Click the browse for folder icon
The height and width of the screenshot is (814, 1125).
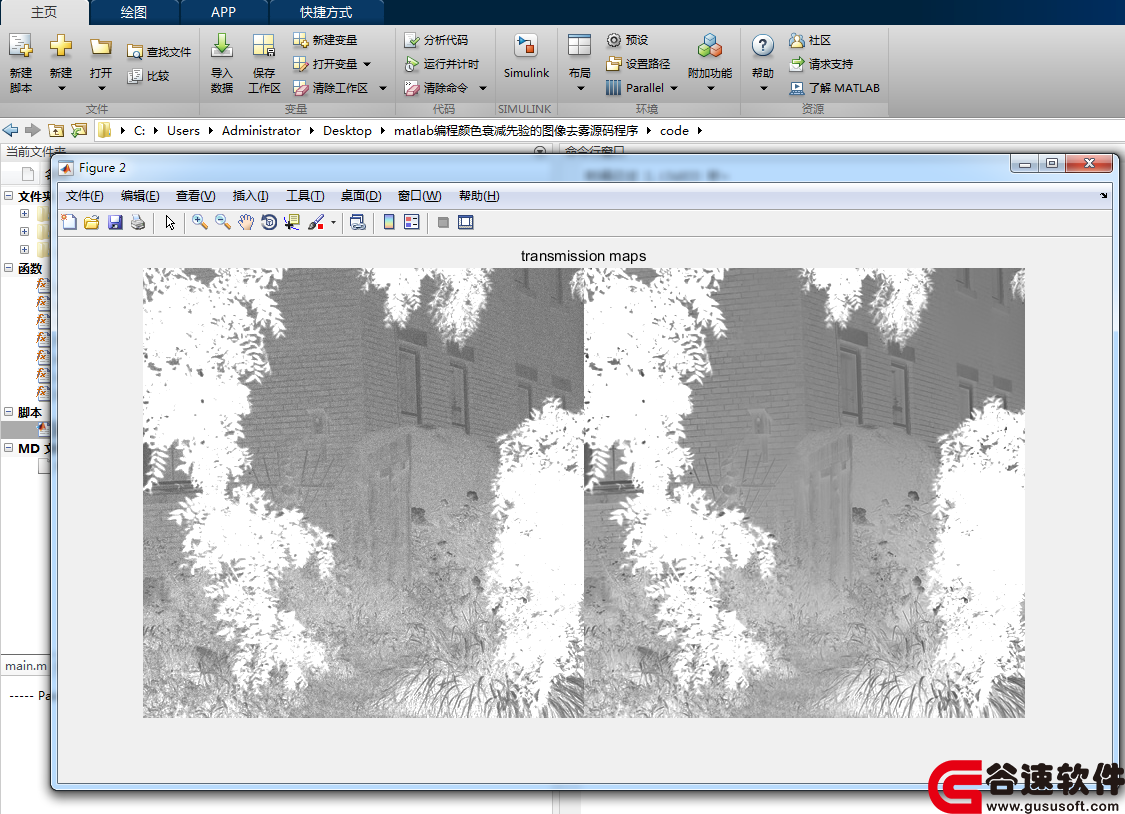coord(79,130)
